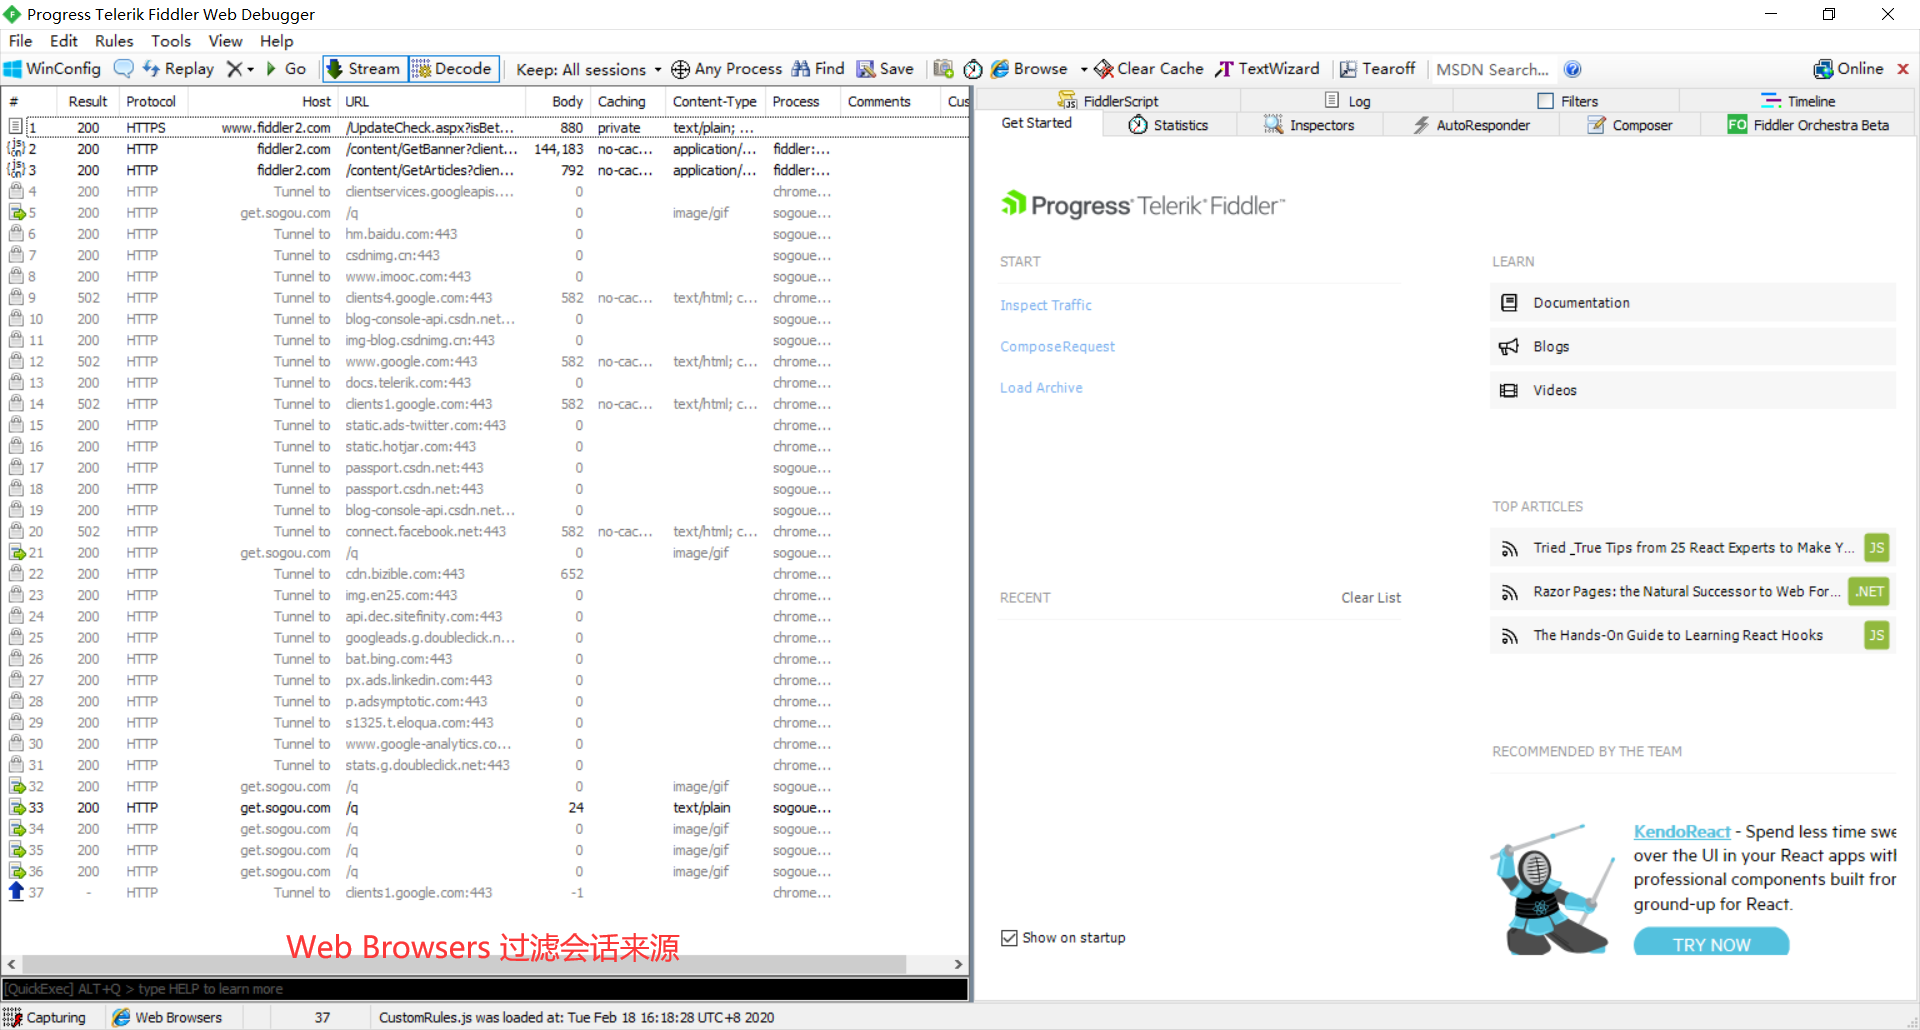Image resolution: width=1920 pixels, height=1030 pixels.
Task: Click the comment bubble toolbar icon
Action: [123, 69]
